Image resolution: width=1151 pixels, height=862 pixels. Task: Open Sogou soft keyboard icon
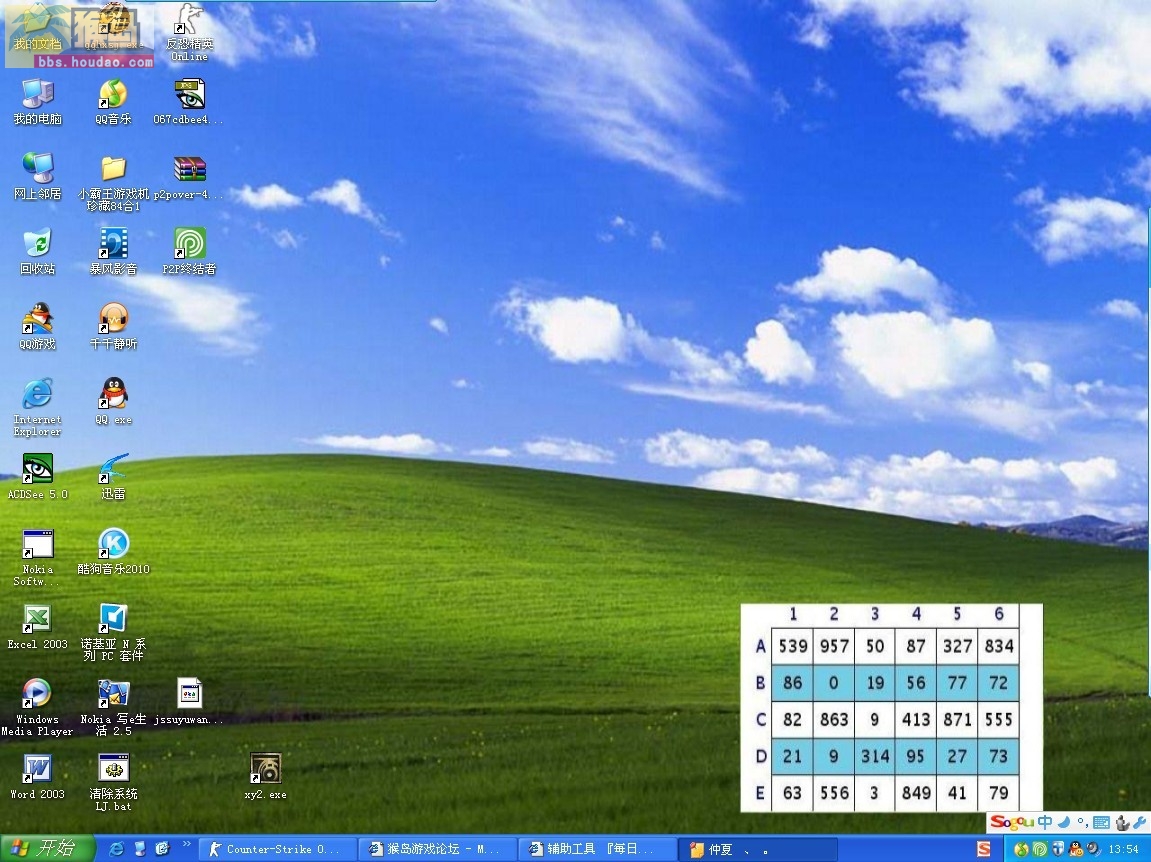1101,822
